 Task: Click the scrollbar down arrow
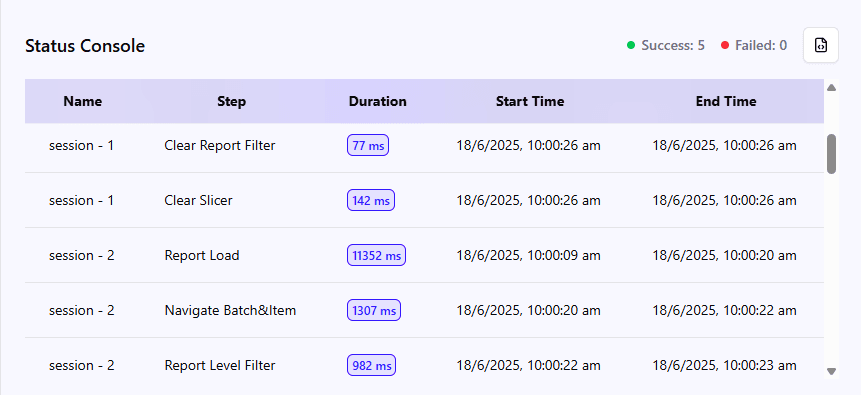831,371
